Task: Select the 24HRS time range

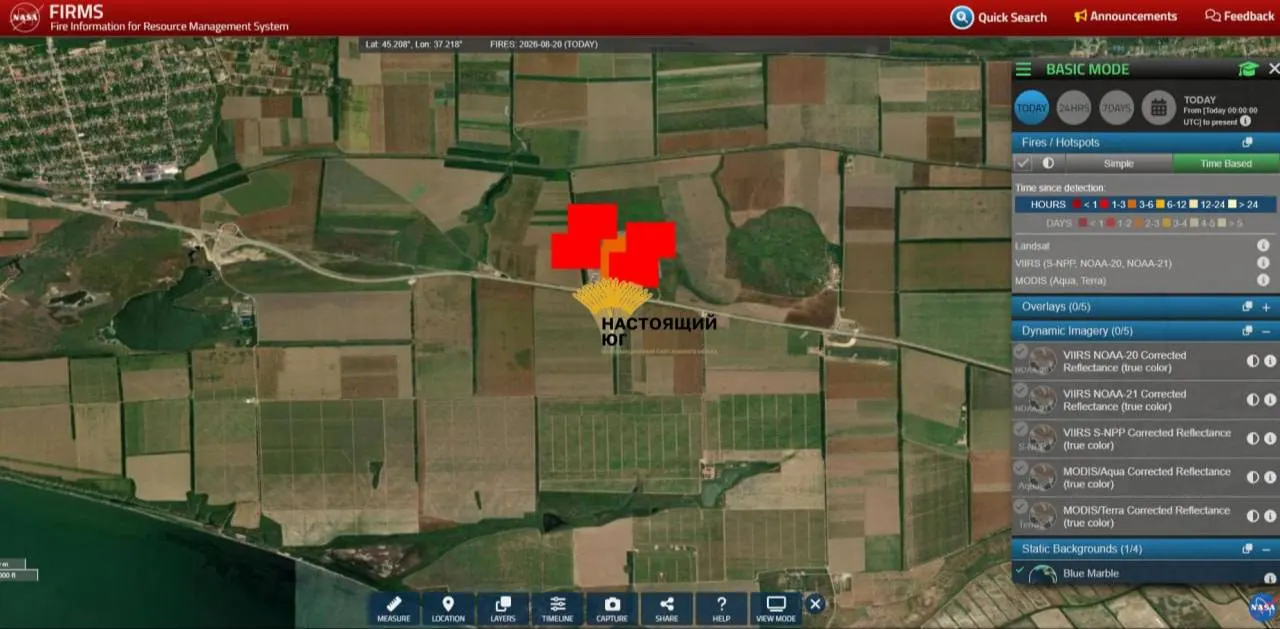Action: [x=1074, y=108]
